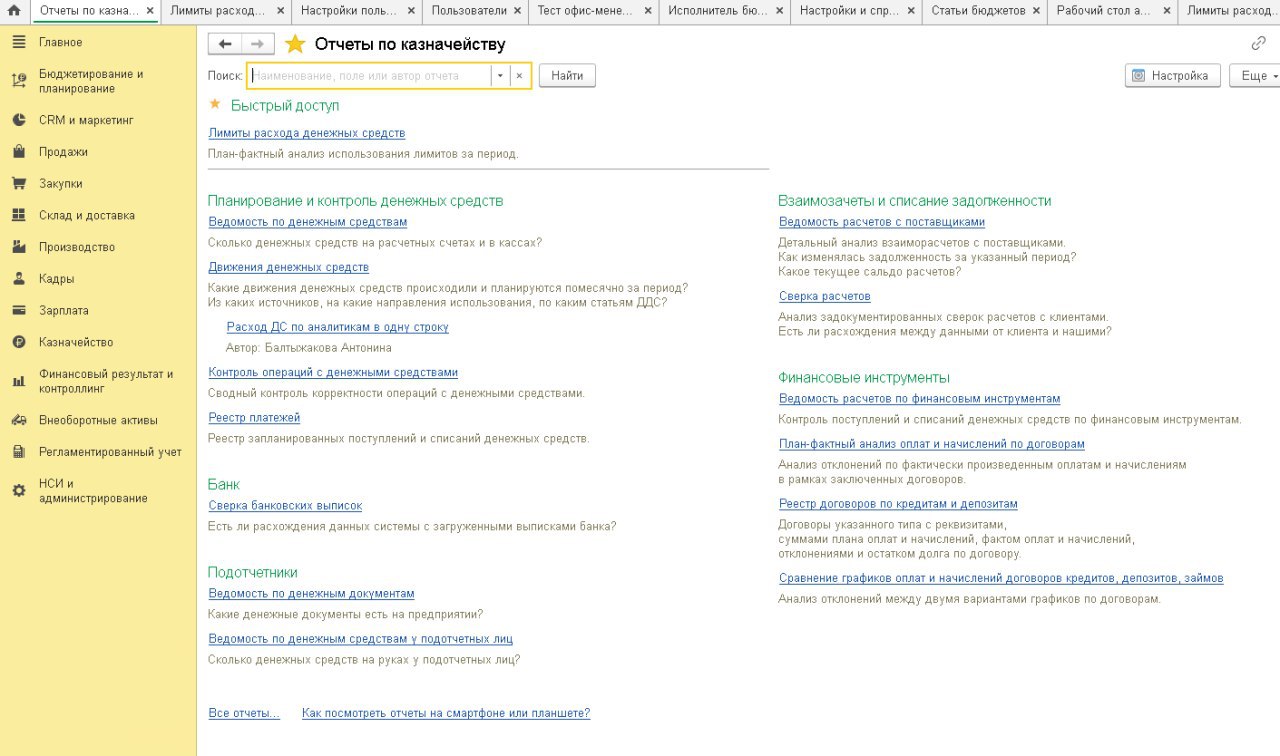Viewport: 1280px width, 756px height.
Task: Click the НСИ и администрирование gear icon
Action: point(18,491)
